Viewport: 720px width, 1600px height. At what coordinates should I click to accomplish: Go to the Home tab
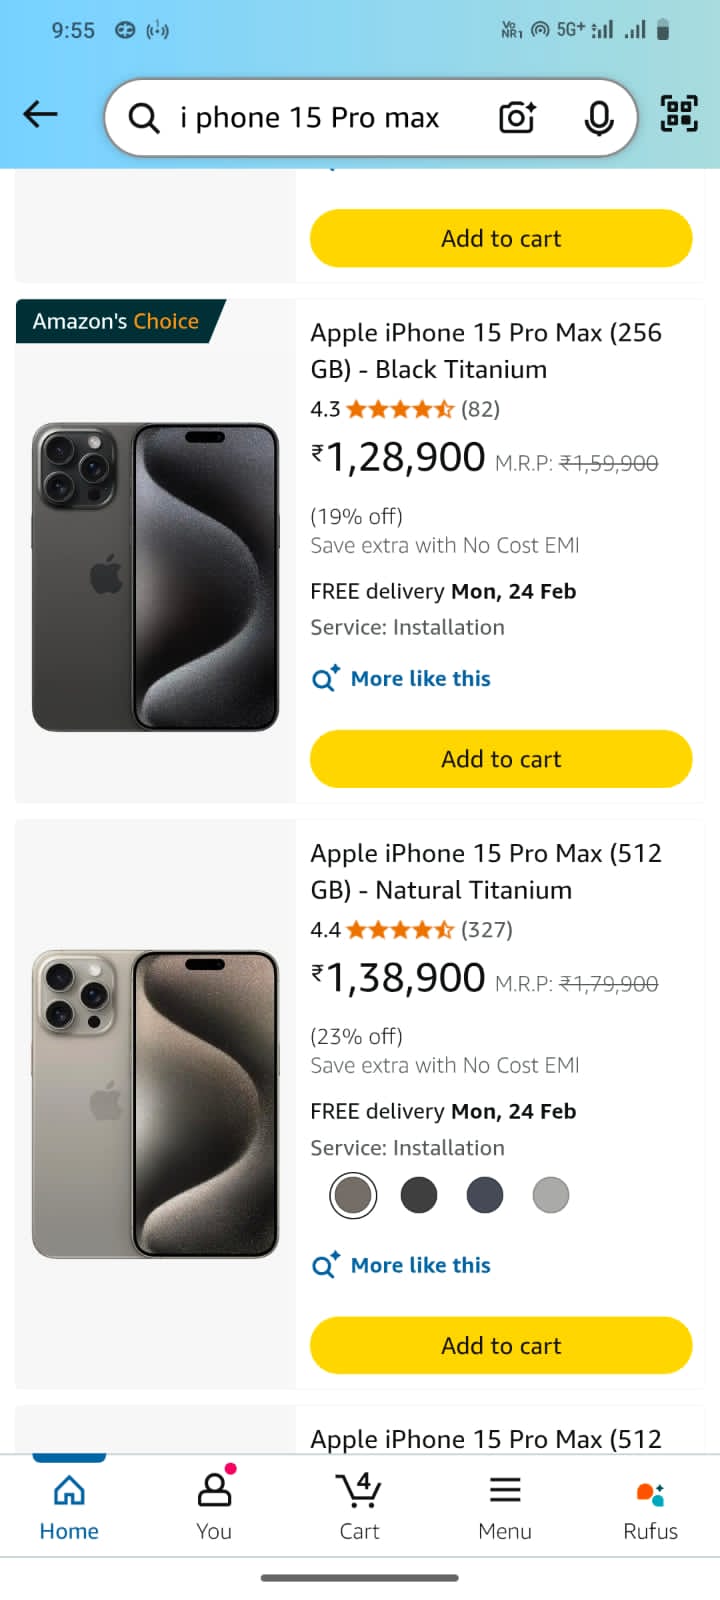(69, 1505)
